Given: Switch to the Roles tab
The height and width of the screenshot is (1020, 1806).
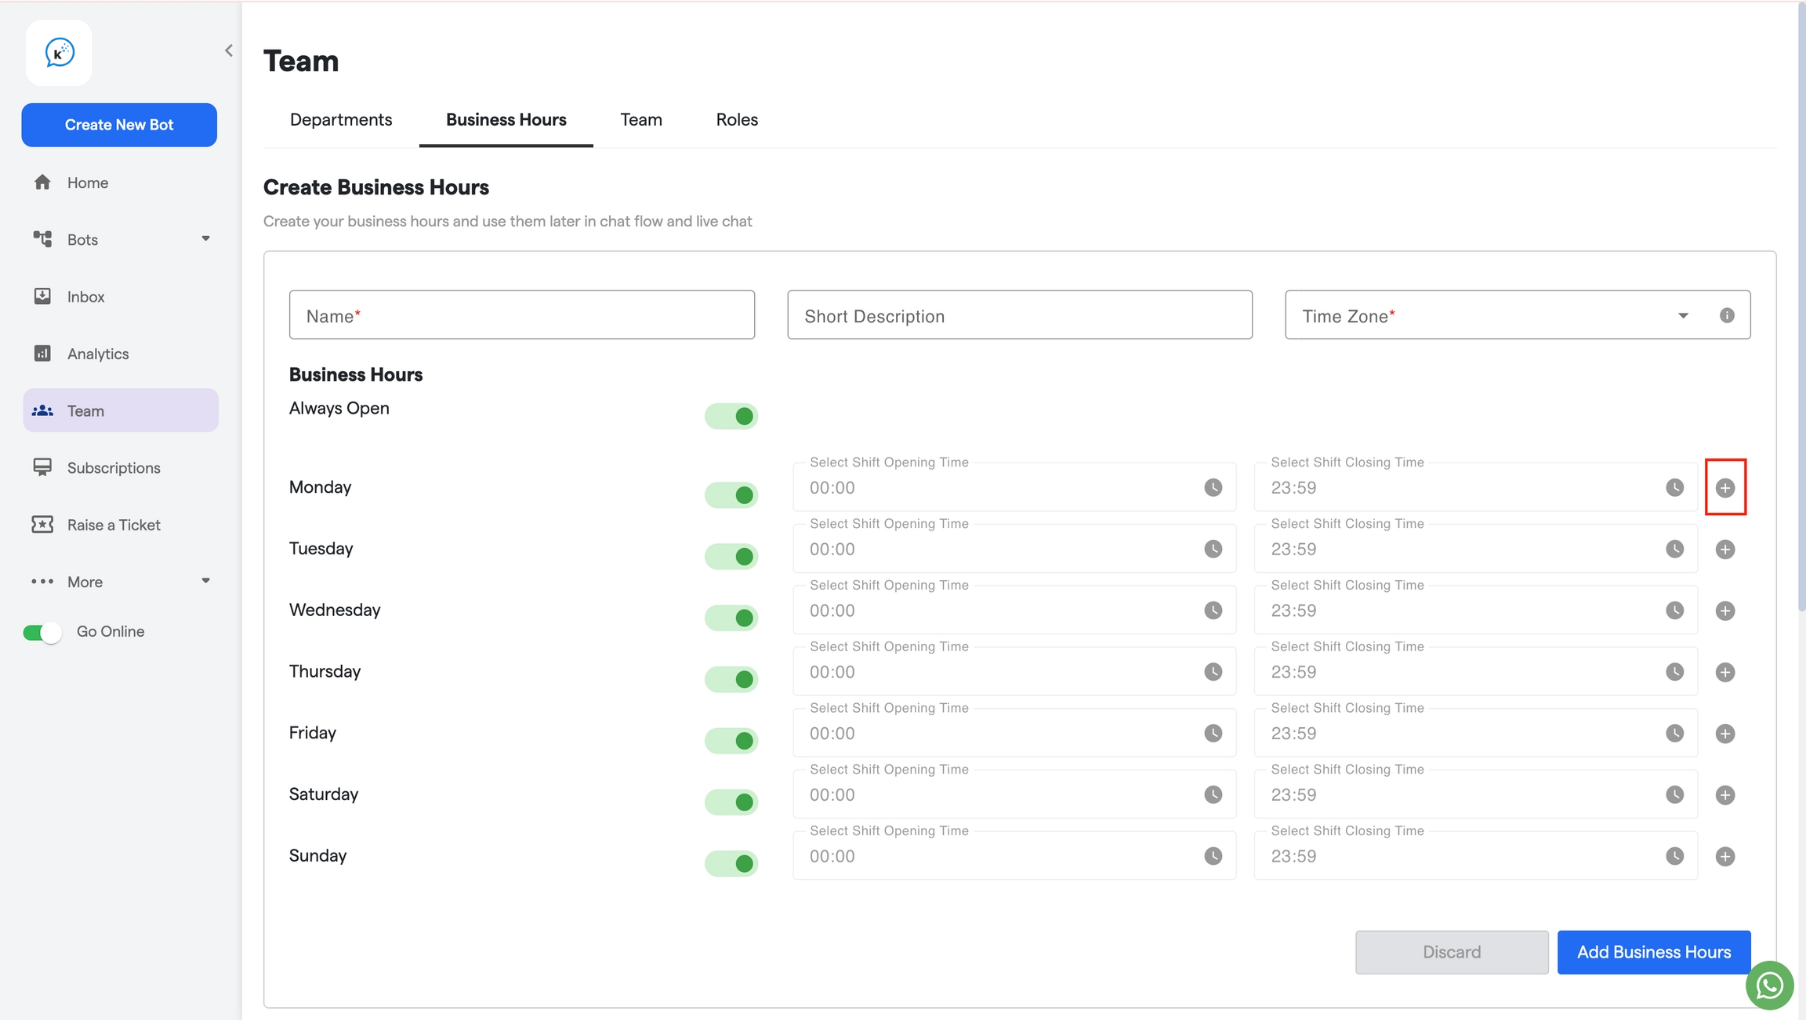Looking at the screenshot, I should coord(737,119).
